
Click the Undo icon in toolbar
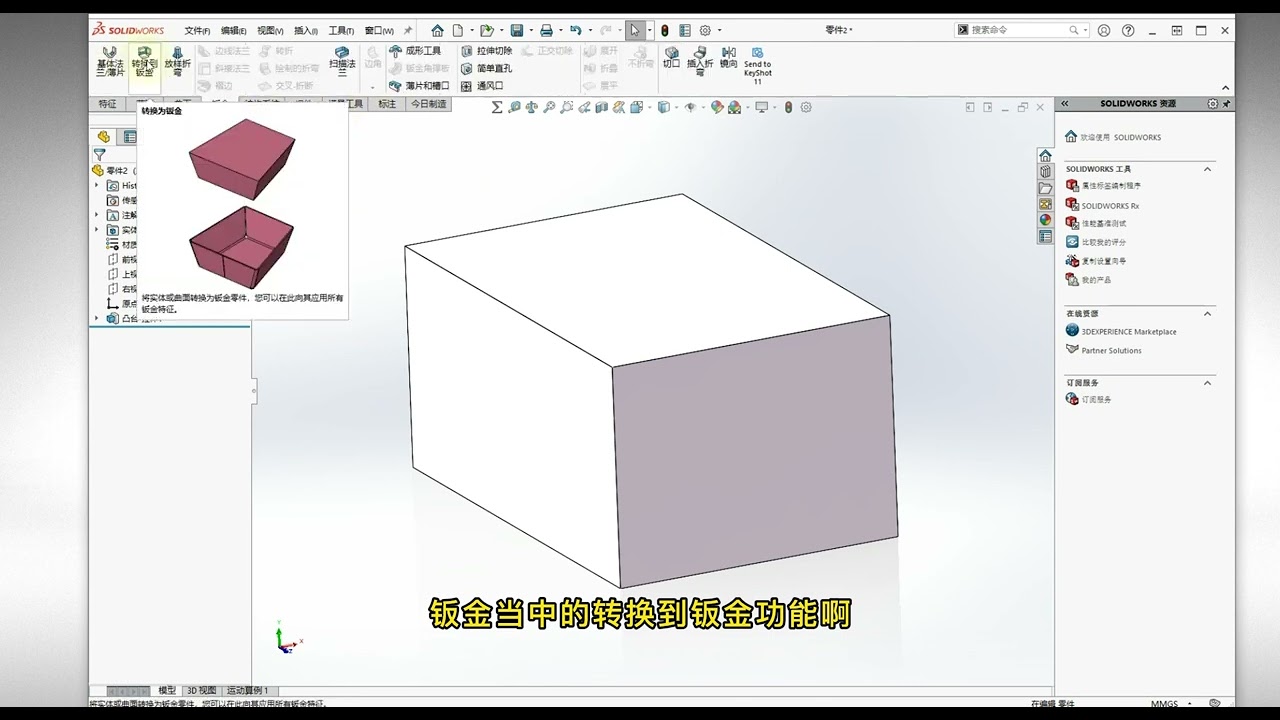(x=575, y=31)
